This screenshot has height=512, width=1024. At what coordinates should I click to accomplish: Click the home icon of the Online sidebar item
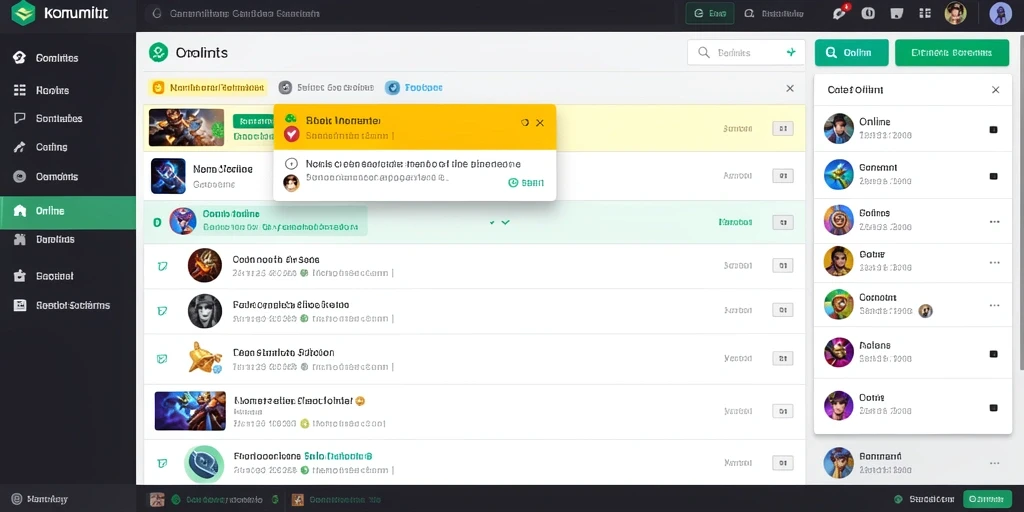(20, 210)
